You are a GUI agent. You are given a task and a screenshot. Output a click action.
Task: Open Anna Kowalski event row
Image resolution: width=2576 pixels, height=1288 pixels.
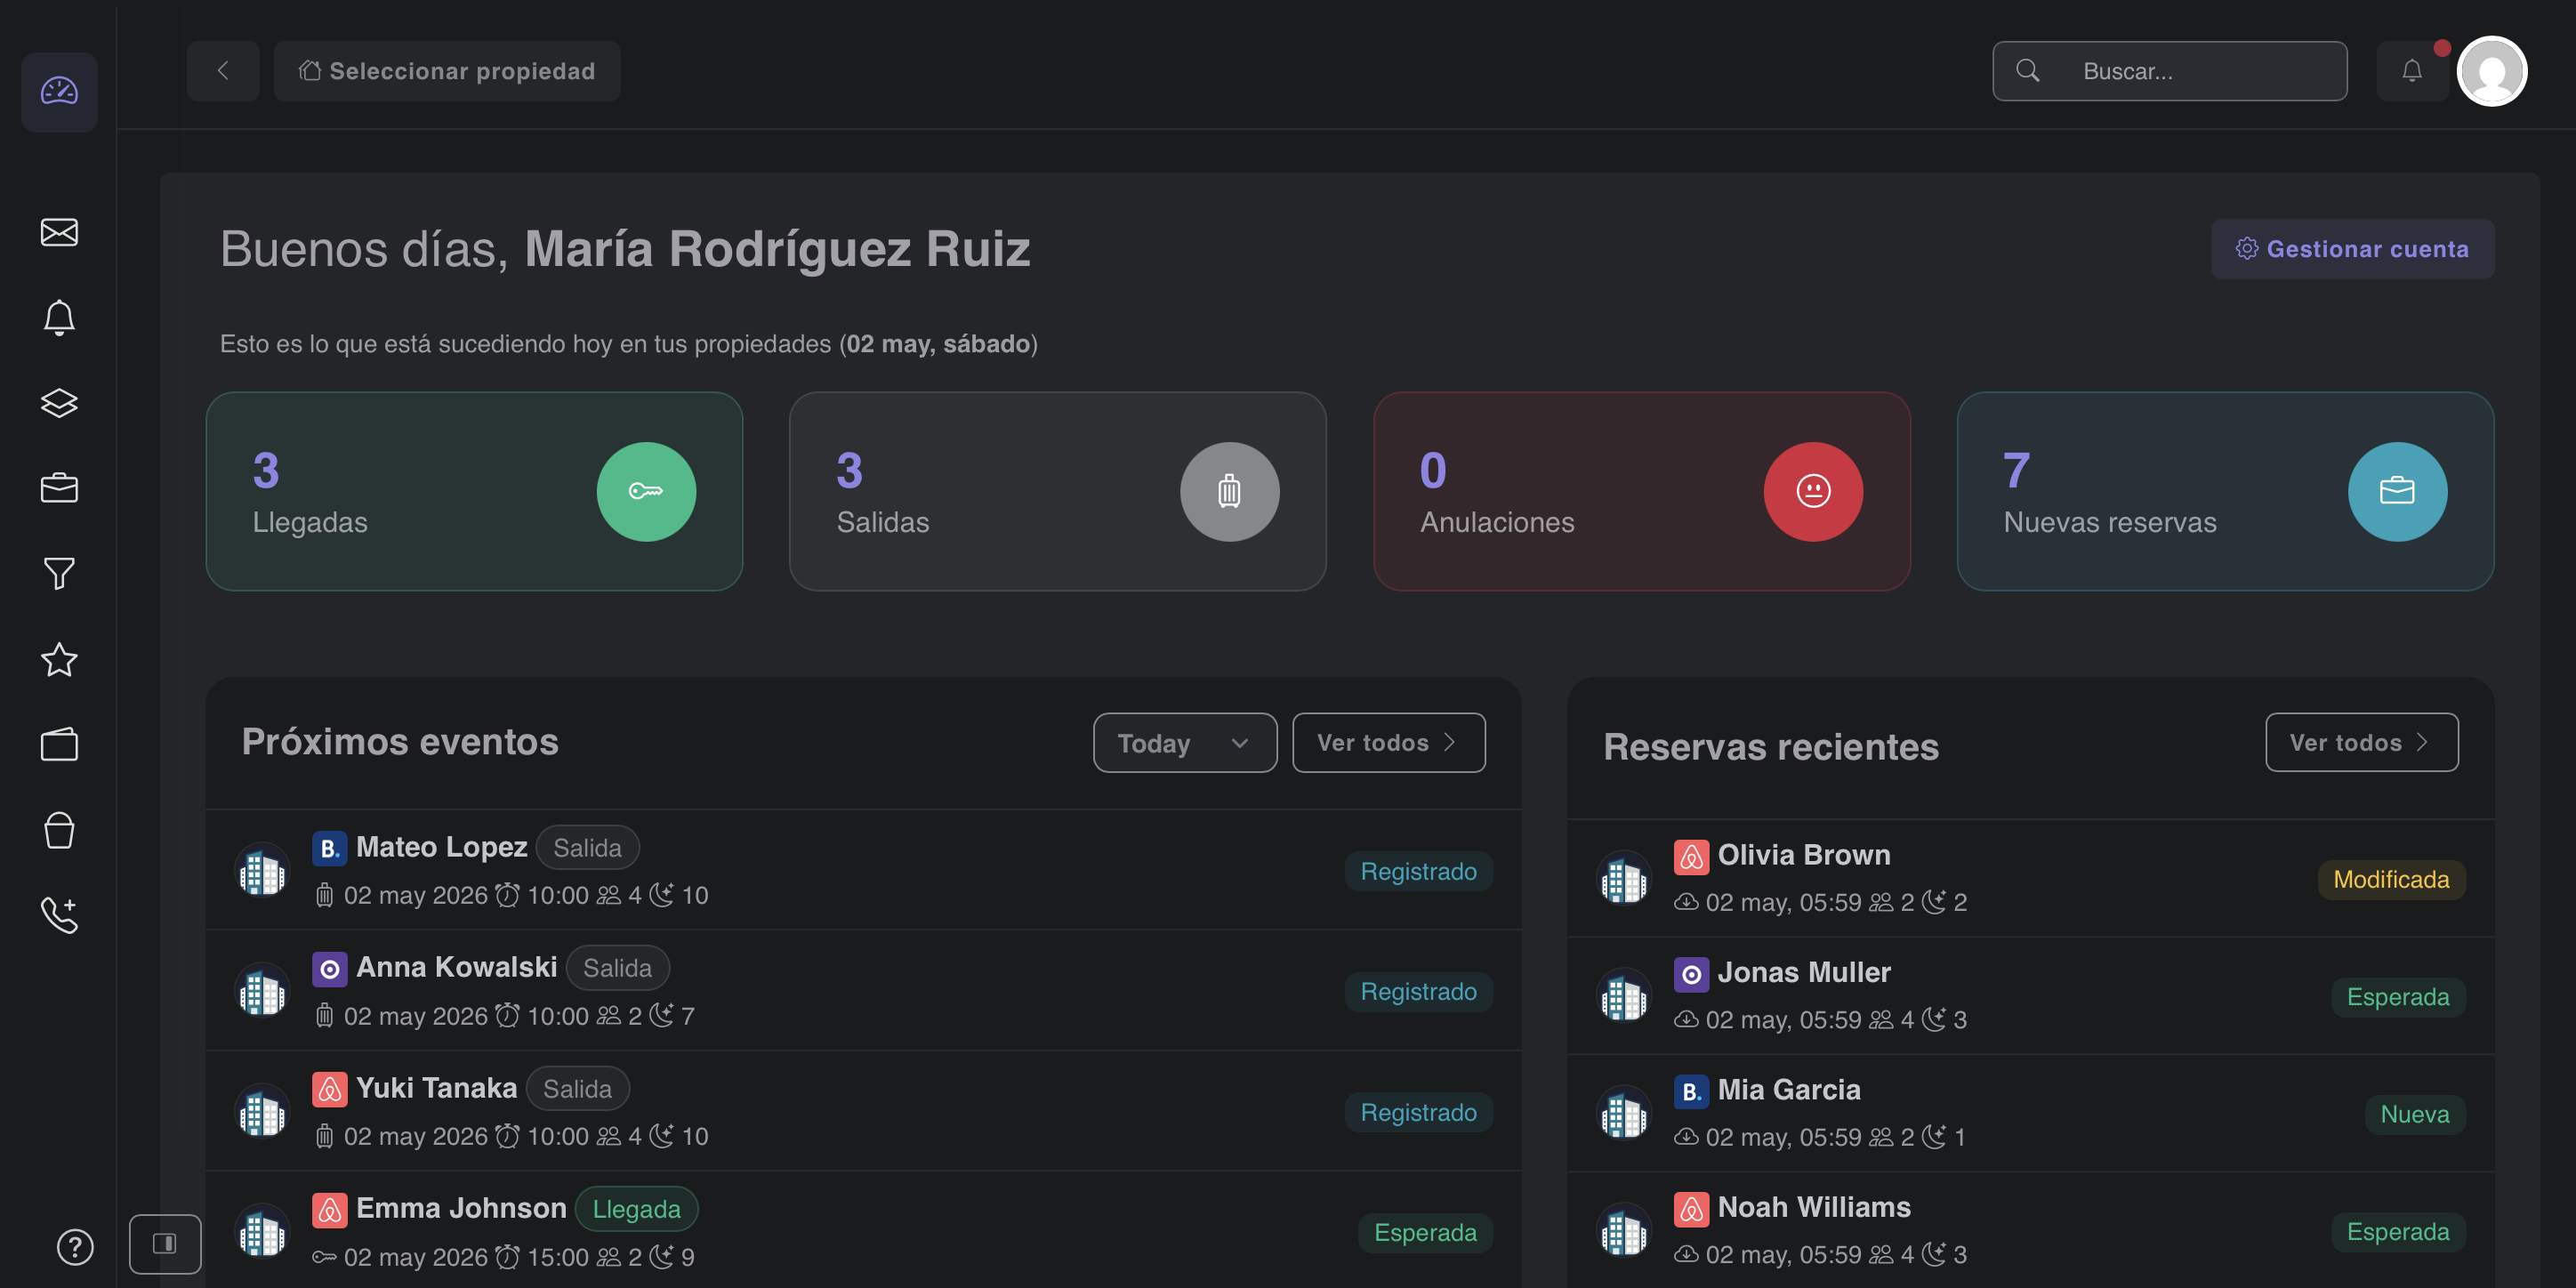click(x=863, y=991)
